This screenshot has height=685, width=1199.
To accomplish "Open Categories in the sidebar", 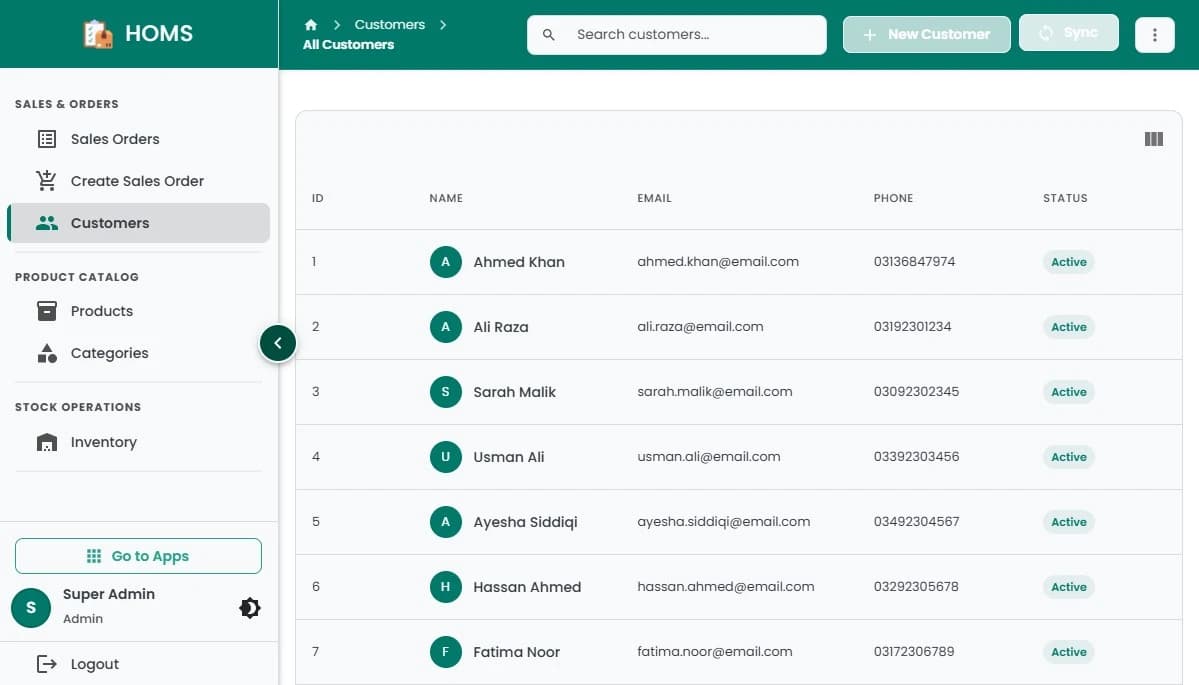I will coord(138,353).
